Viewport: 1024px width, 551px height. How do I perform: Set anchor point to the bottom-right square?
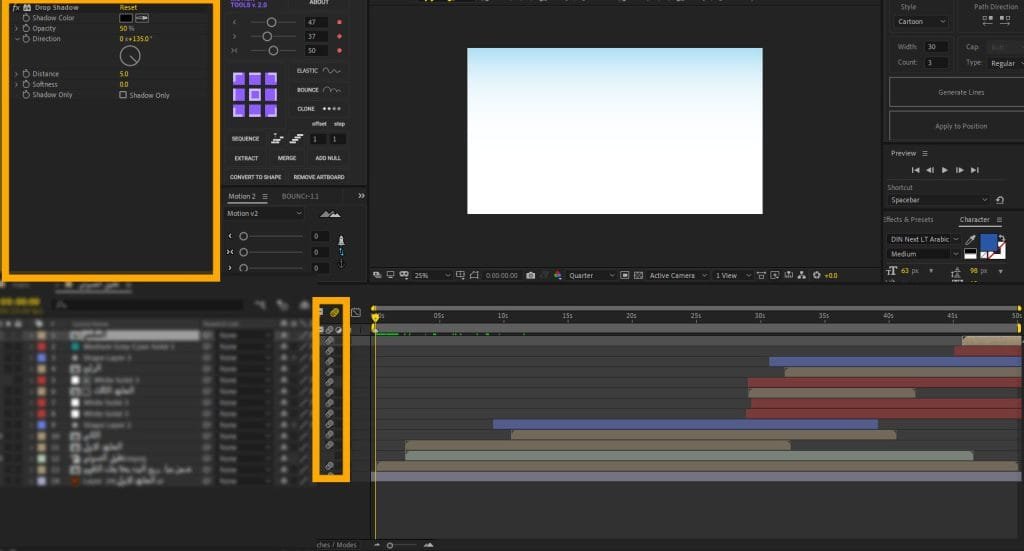[x=270, y=110]
